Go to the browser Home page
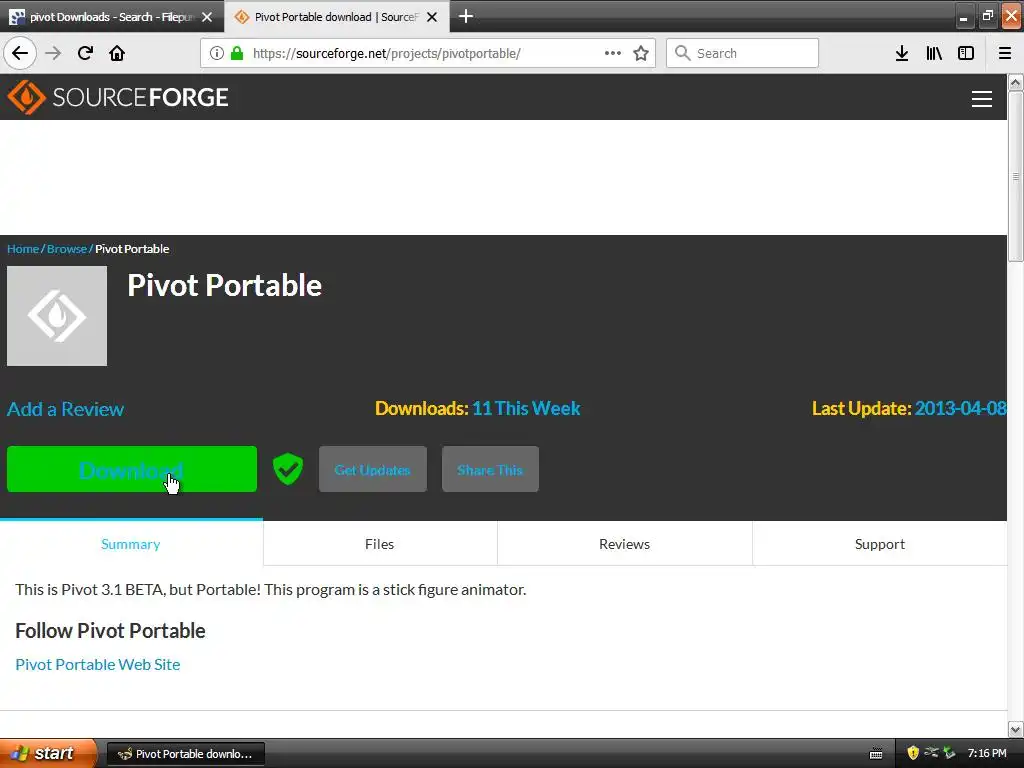This screenshot has height=768, width=1024. click(x=117, y=53)
